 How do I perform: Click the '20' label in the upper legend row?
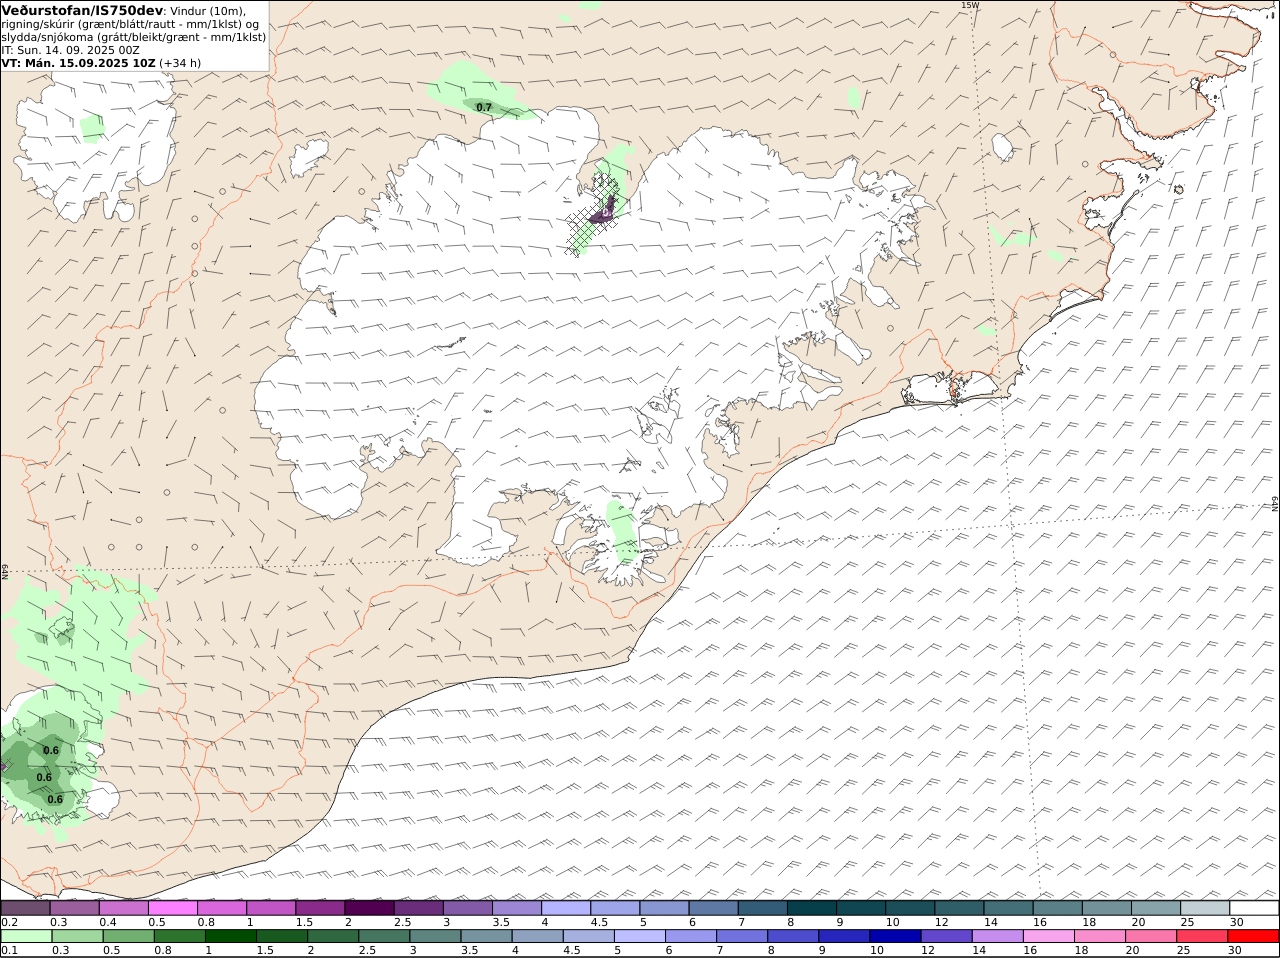1138,922
